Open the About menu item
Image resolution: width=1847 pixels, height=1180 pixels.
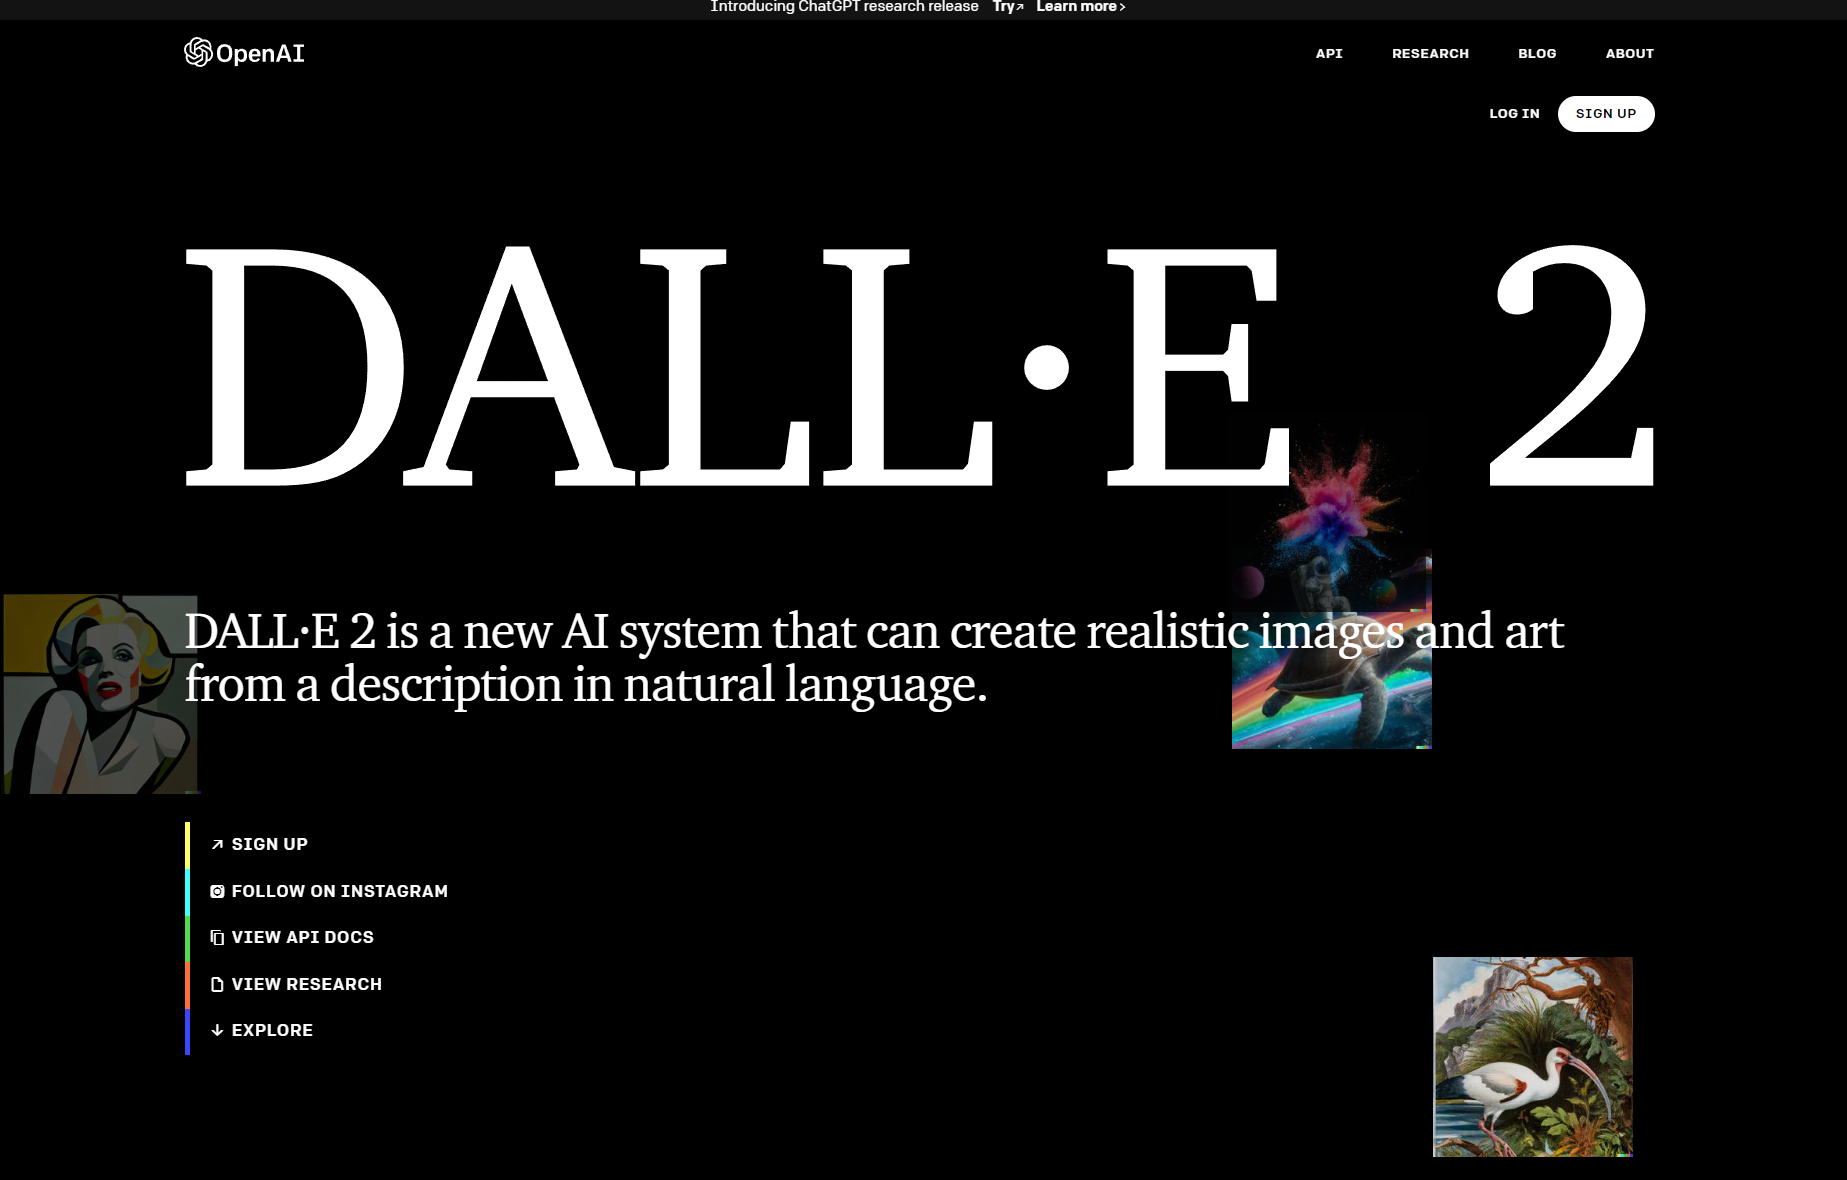tap(1629, 54)
